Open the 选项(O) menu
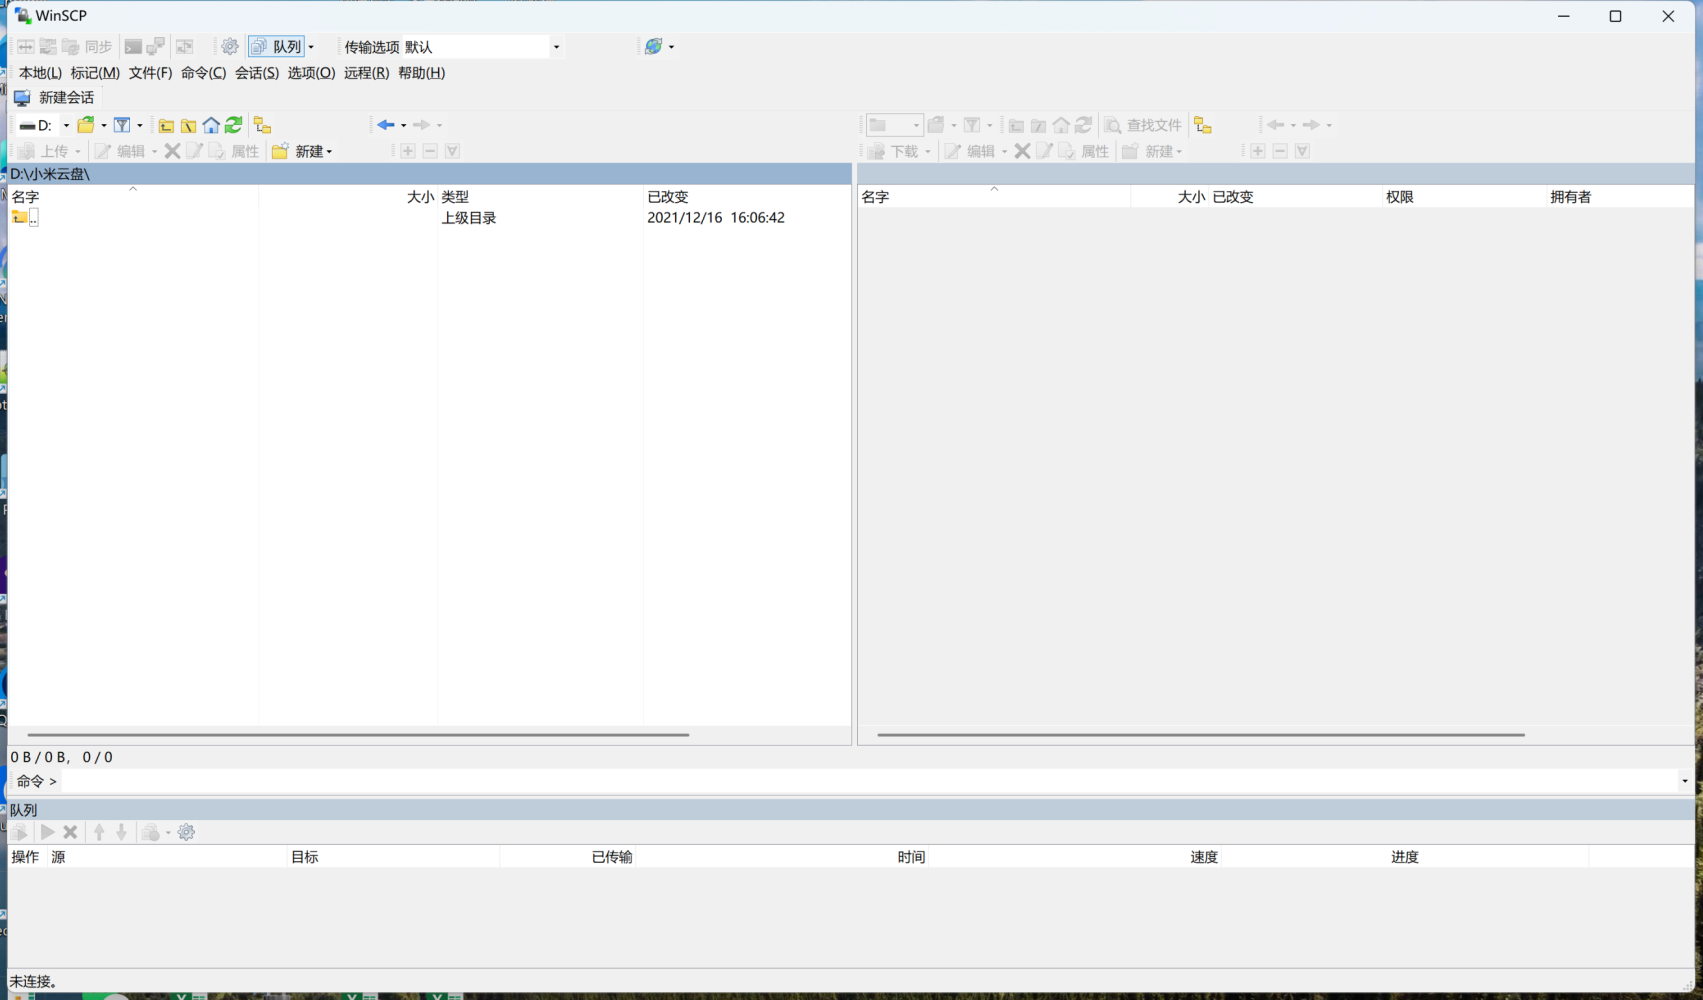Viewport: 1703px width, 1000px height. pyautogui.click(x=311, y=73)
